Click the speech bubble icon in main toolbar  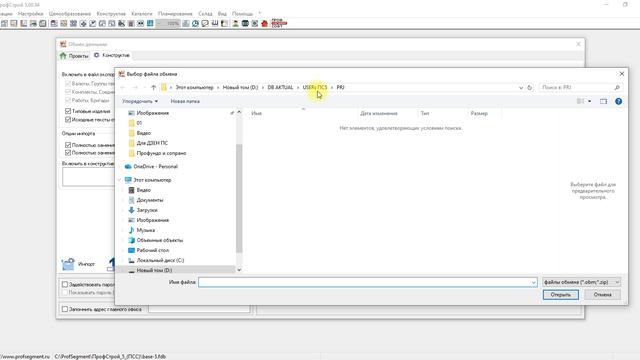point(205,24)
